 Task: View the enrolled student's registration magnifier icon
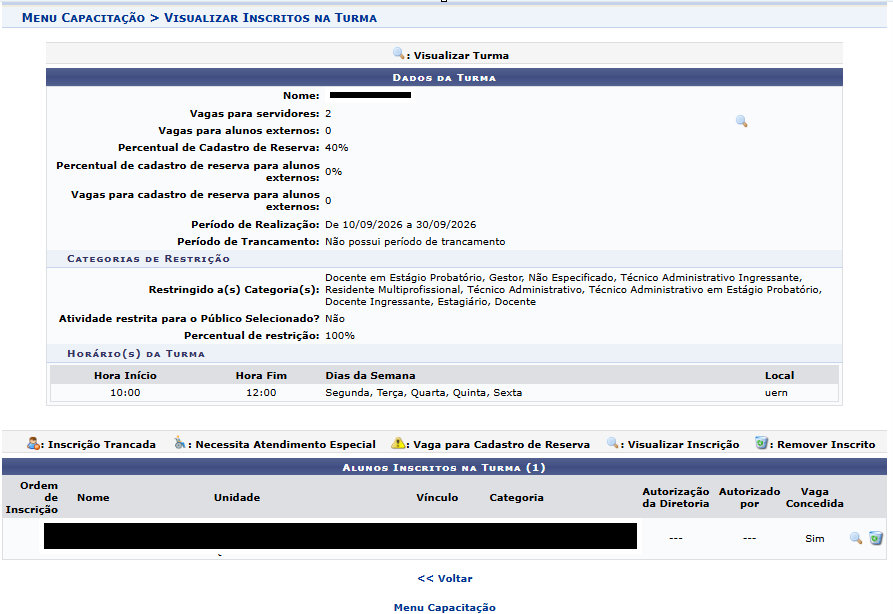(855, 538)
